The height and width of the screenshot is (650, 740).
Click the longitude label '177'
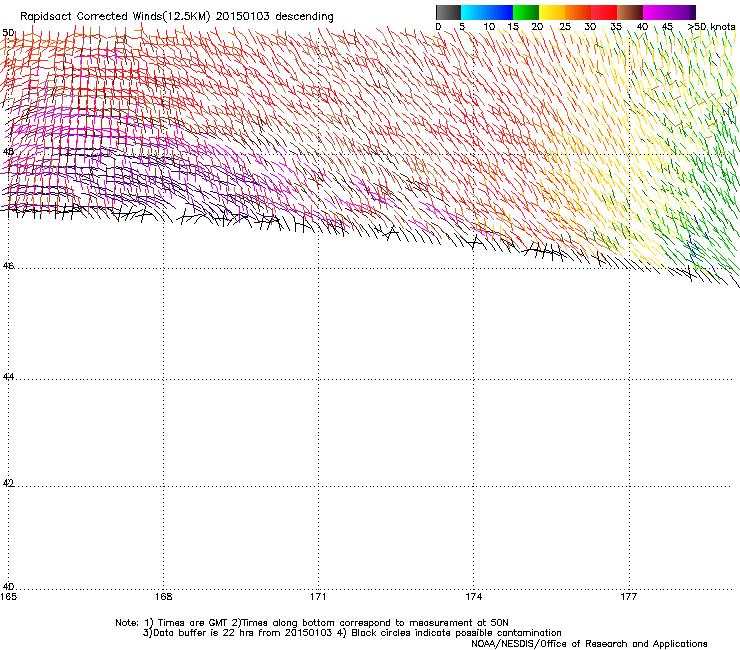tap(628, 597)
